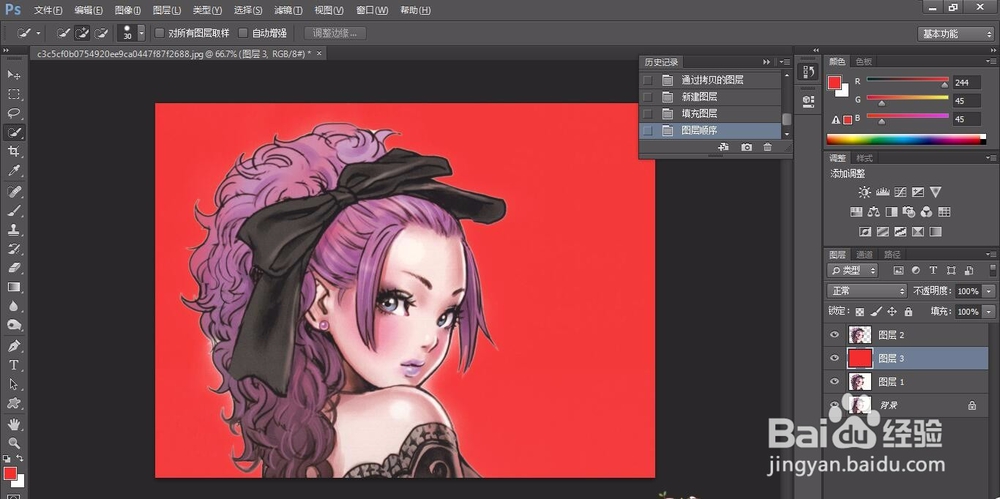
Task: Select the Pen tool
Action: [x=13, y=346]
